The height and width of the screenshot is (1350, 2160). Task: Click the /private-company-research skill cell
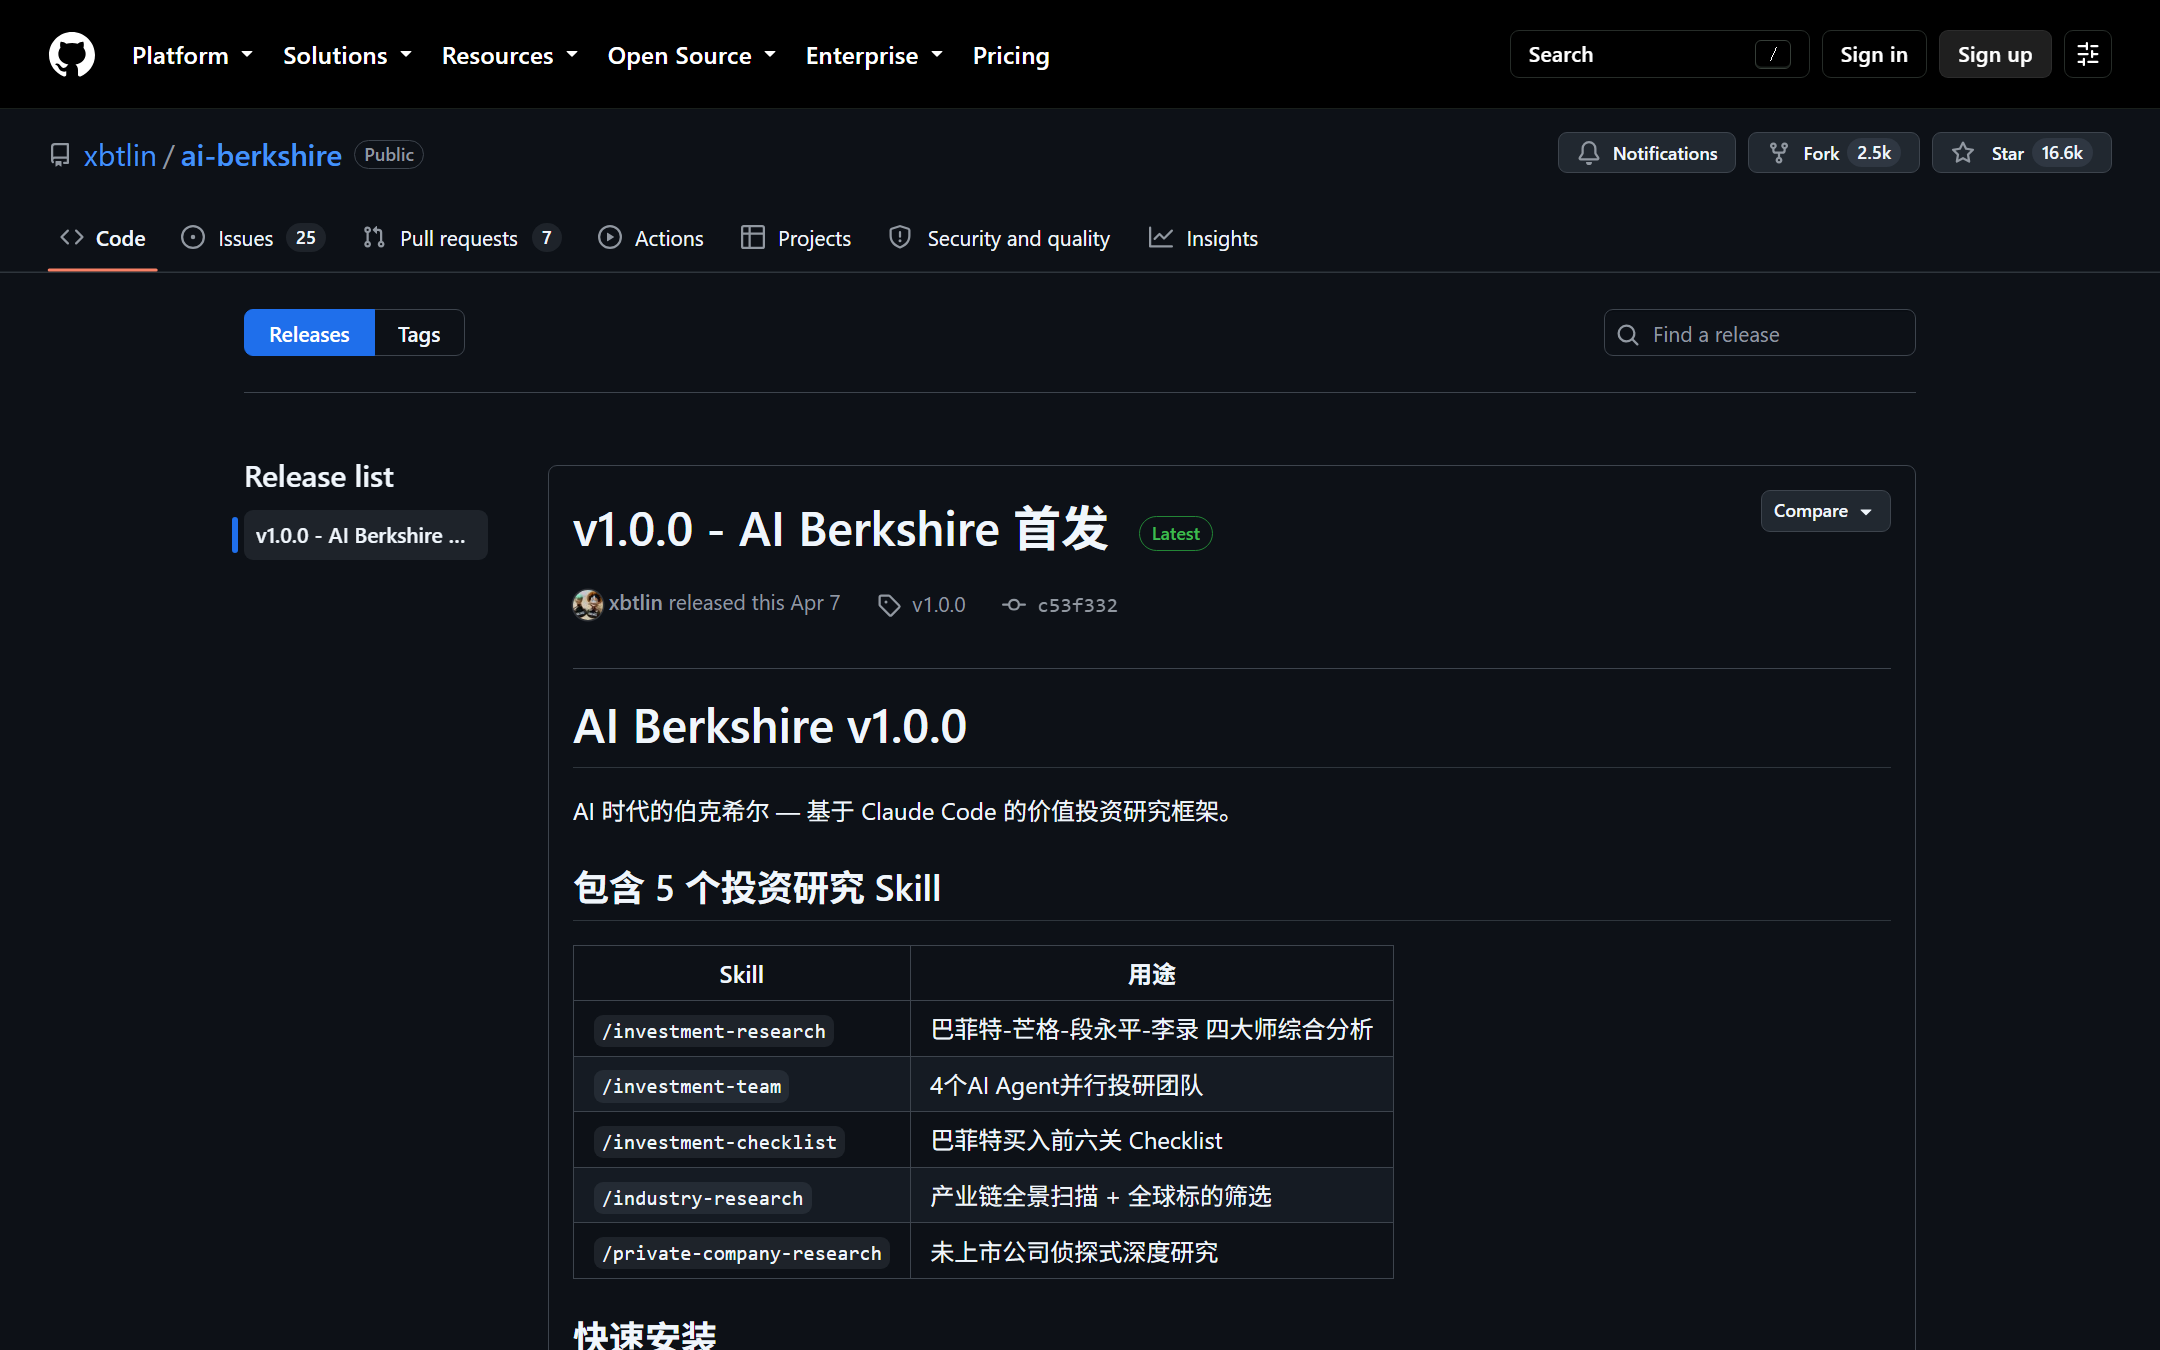[x=742, y=1252]
